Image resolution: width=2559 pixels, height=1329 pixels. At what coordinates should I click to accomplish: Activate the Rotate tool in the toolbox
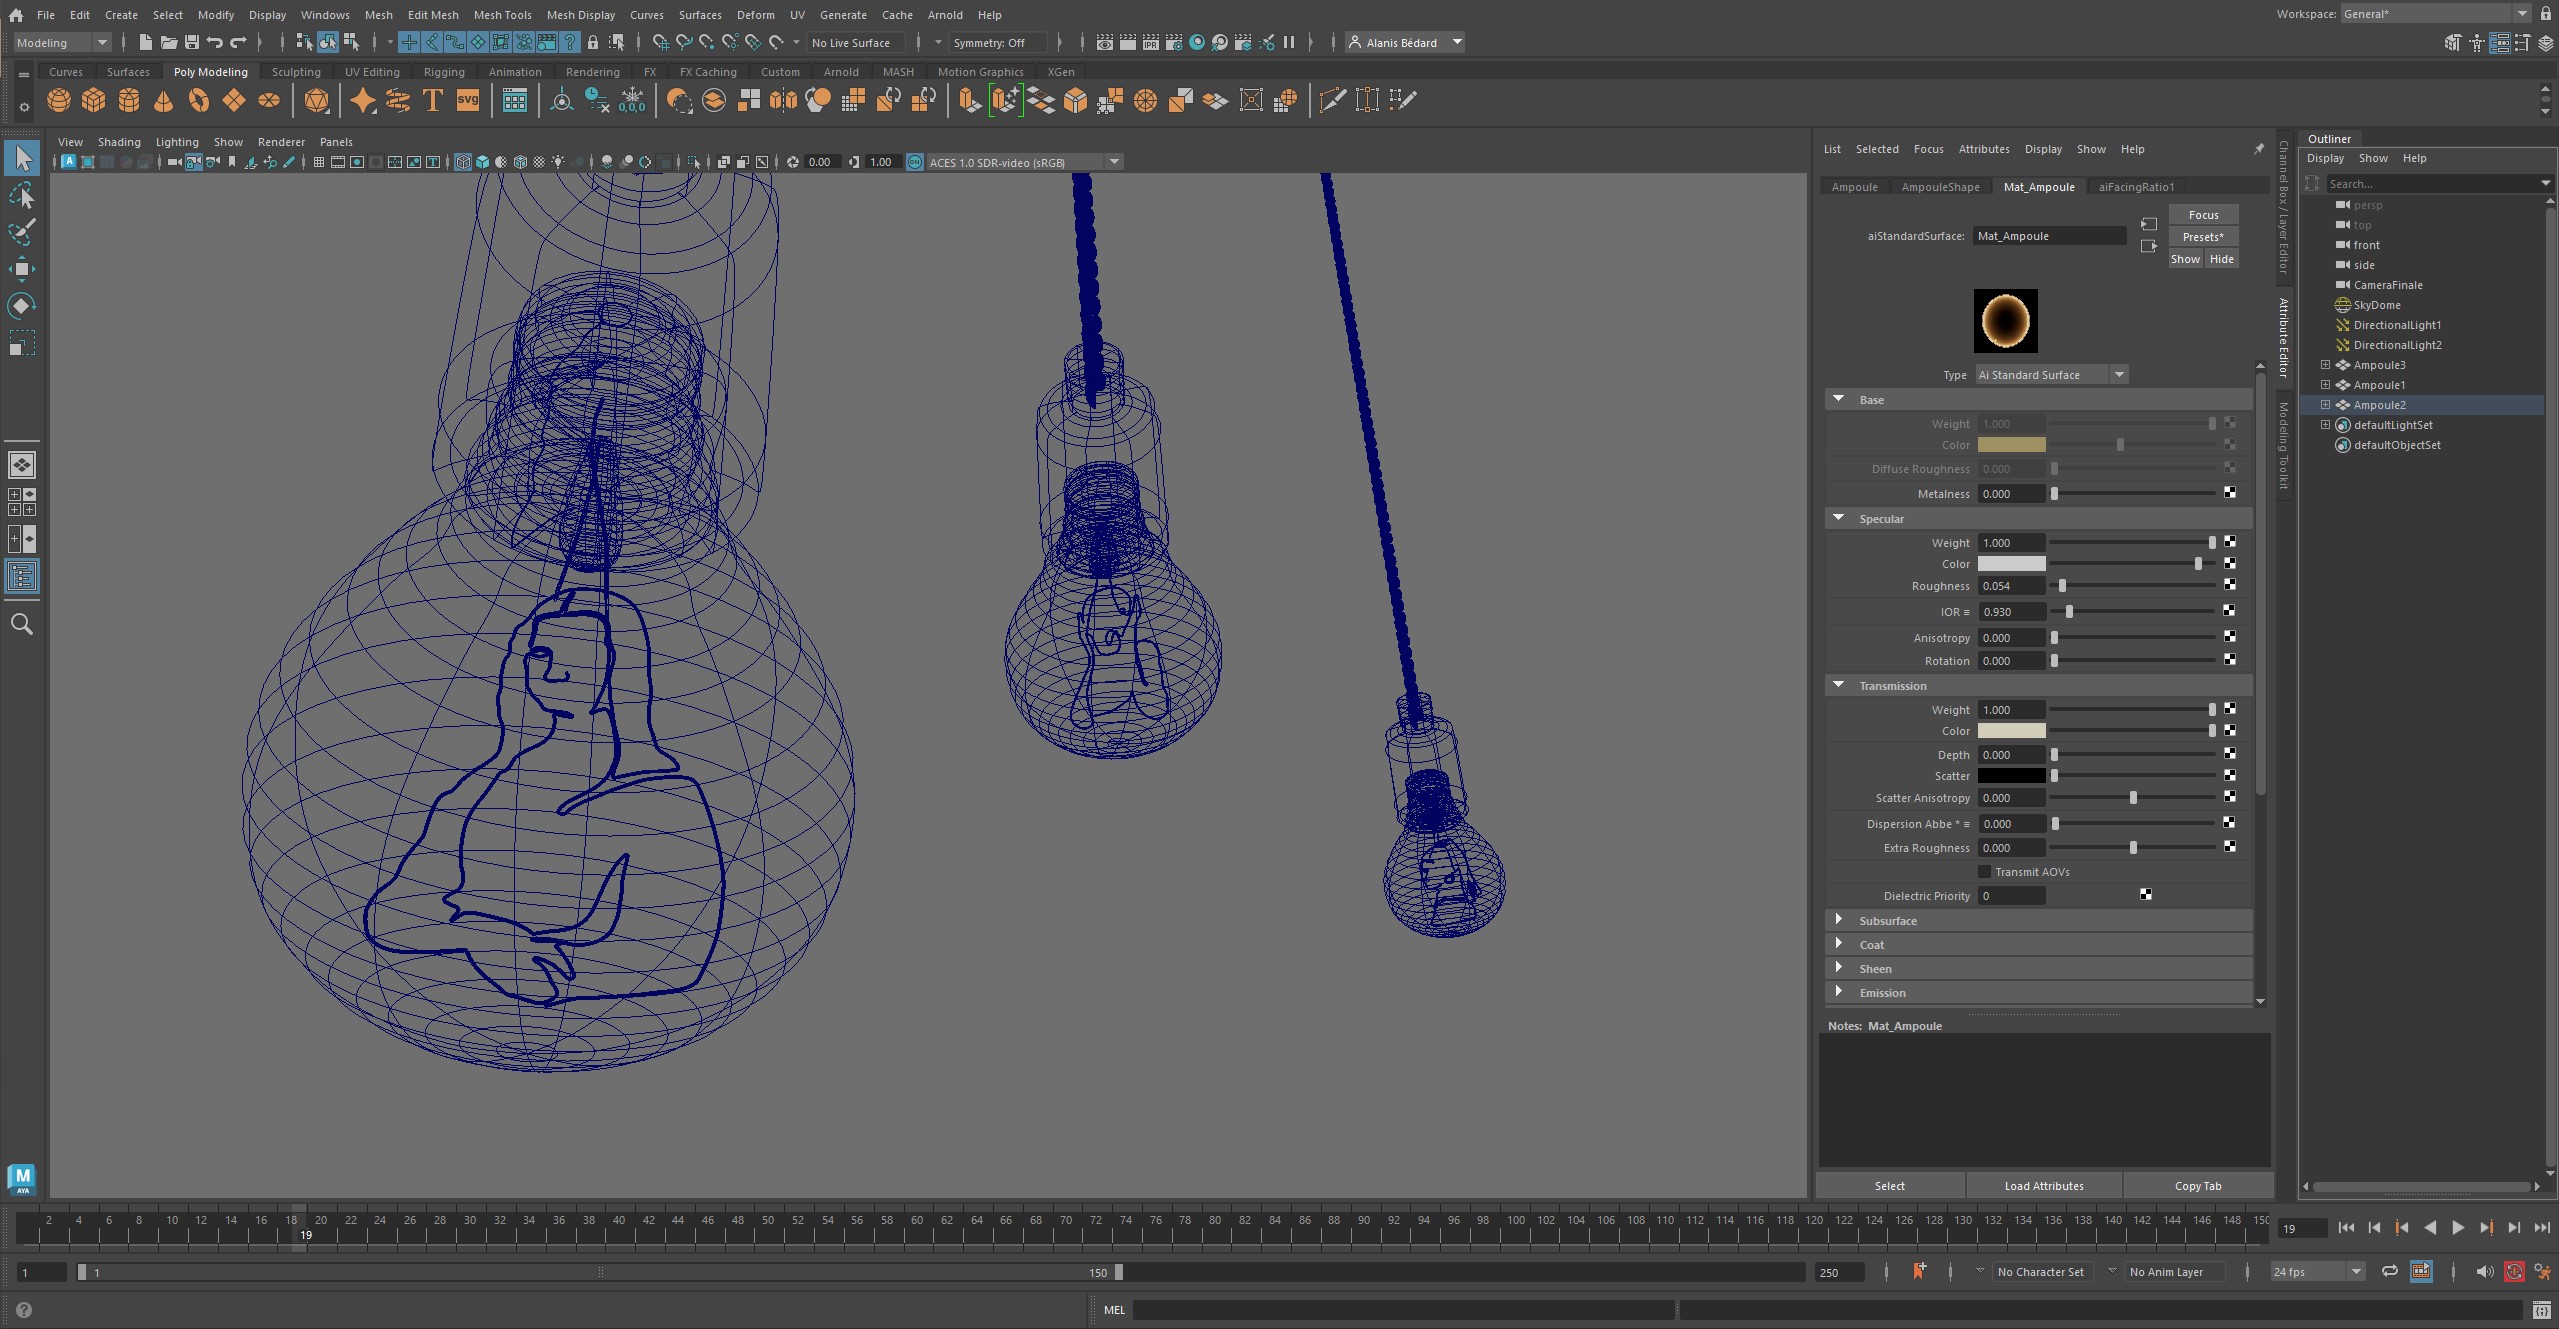click(x=22, y=305)
